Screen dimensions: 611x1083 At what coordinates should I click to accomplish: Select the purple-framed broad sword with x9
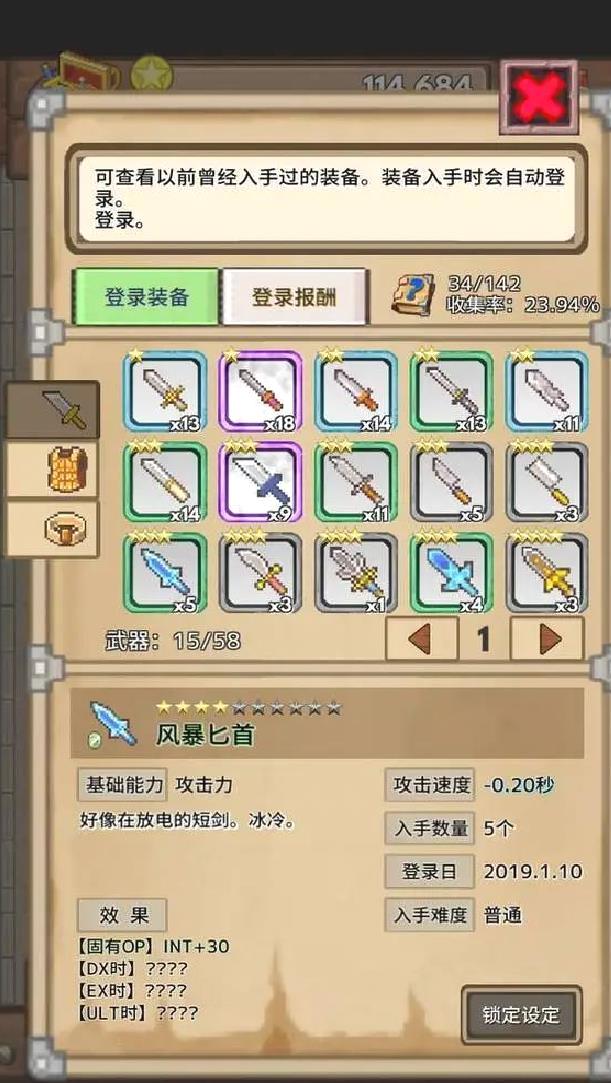point(260,482)
